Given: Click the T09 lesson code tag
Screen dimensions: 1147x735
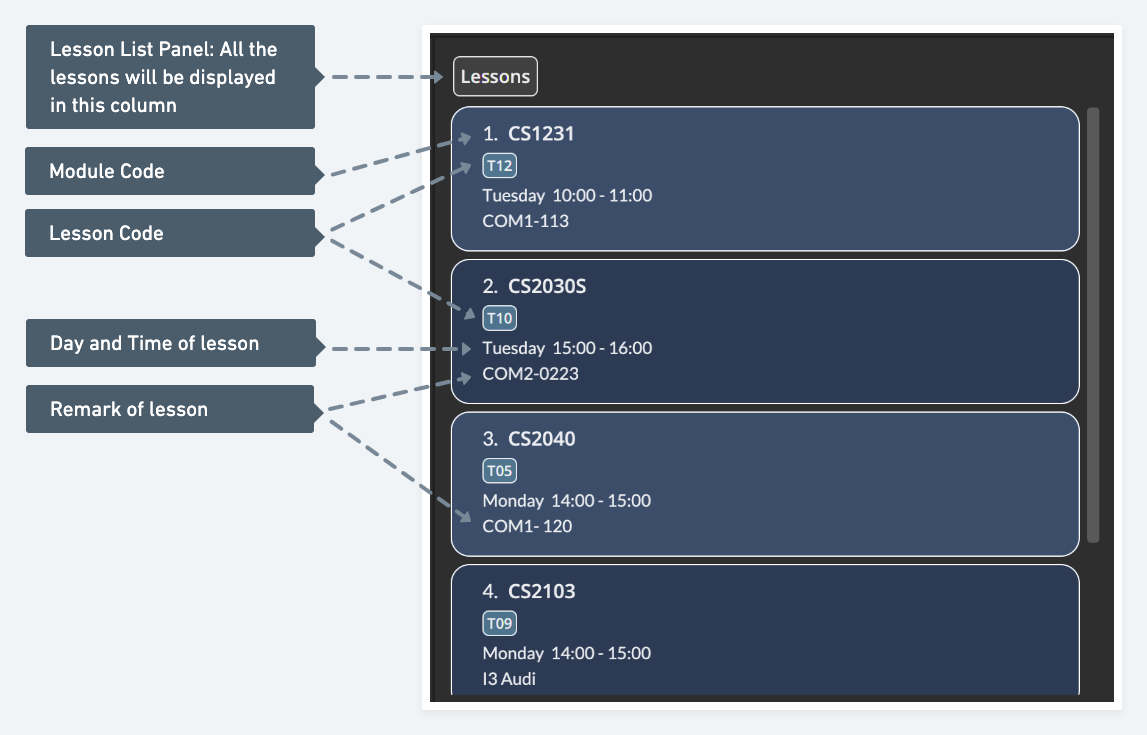Looking at the screenshot, I should [499, 624].
